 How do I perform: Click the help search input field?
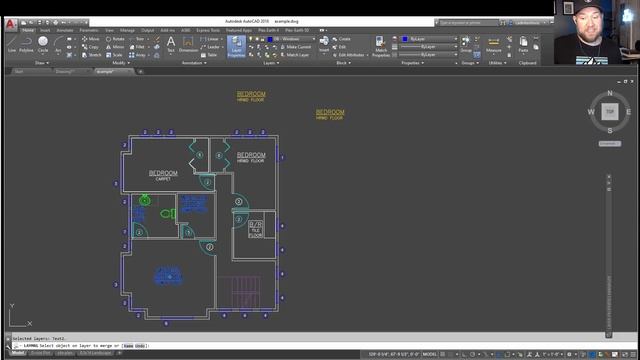tap(469, 23)
